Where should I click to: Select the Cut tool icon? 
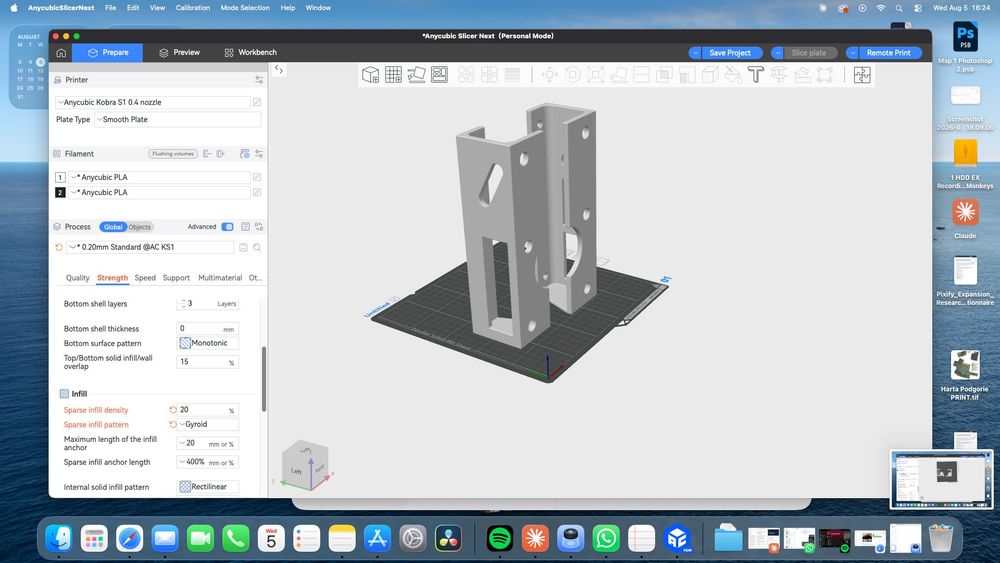click(x=641, y=75)
